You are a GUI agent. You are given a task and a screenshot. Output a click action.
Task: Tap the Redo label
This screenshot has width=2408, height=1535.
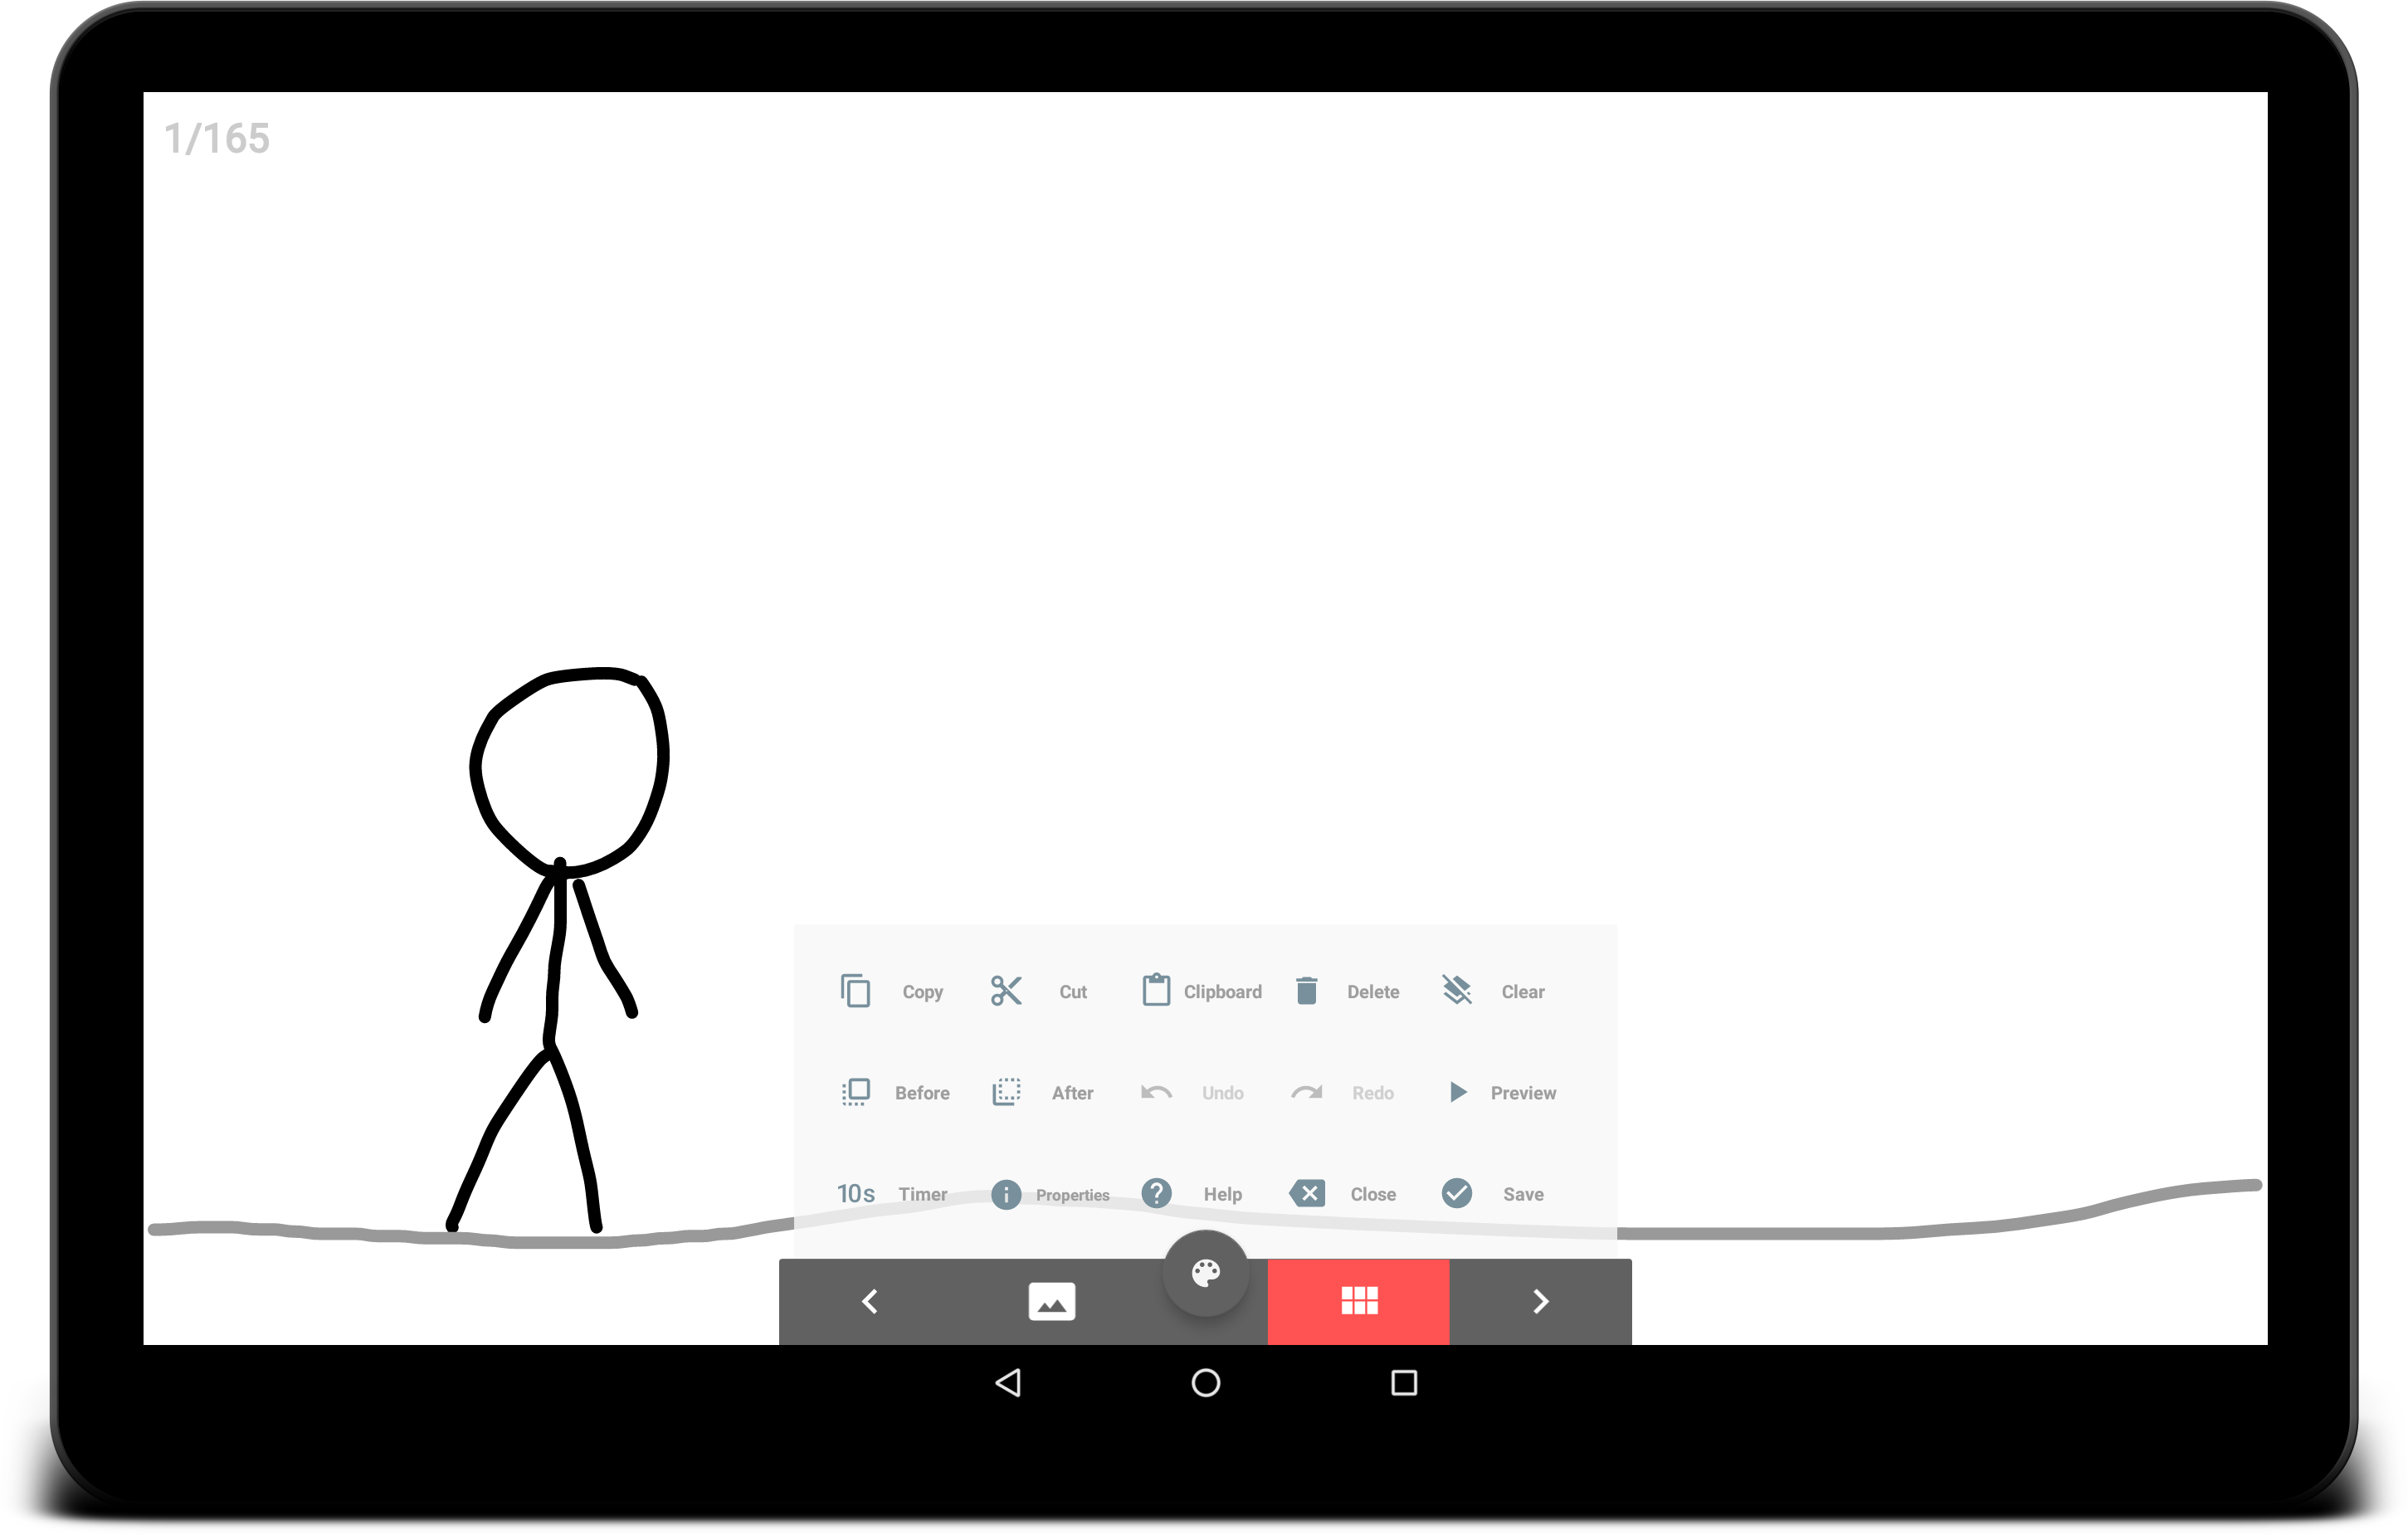click(x=1373, y=1093)
